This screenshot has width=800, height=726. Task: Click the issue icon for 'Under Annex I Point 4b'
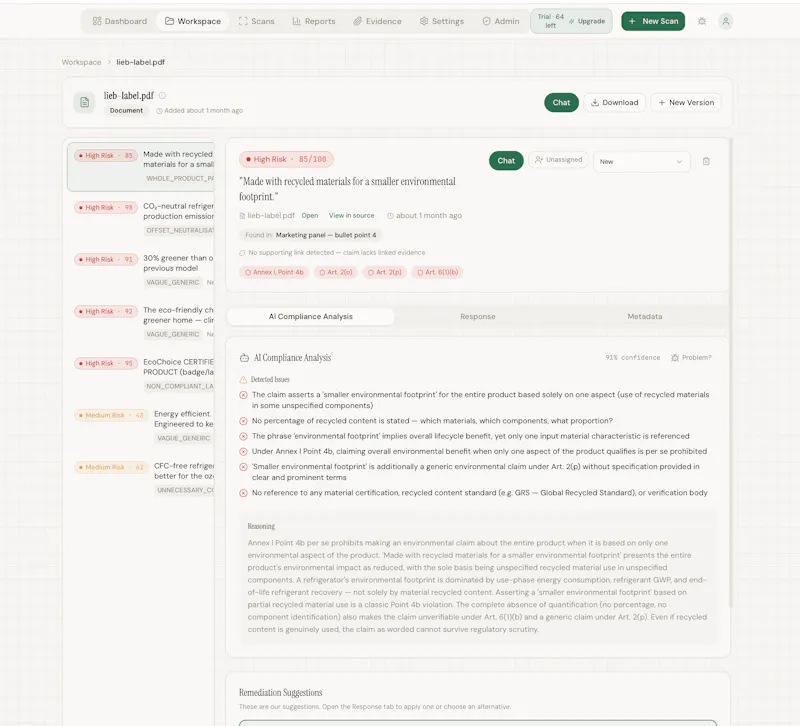coord(243,452)
